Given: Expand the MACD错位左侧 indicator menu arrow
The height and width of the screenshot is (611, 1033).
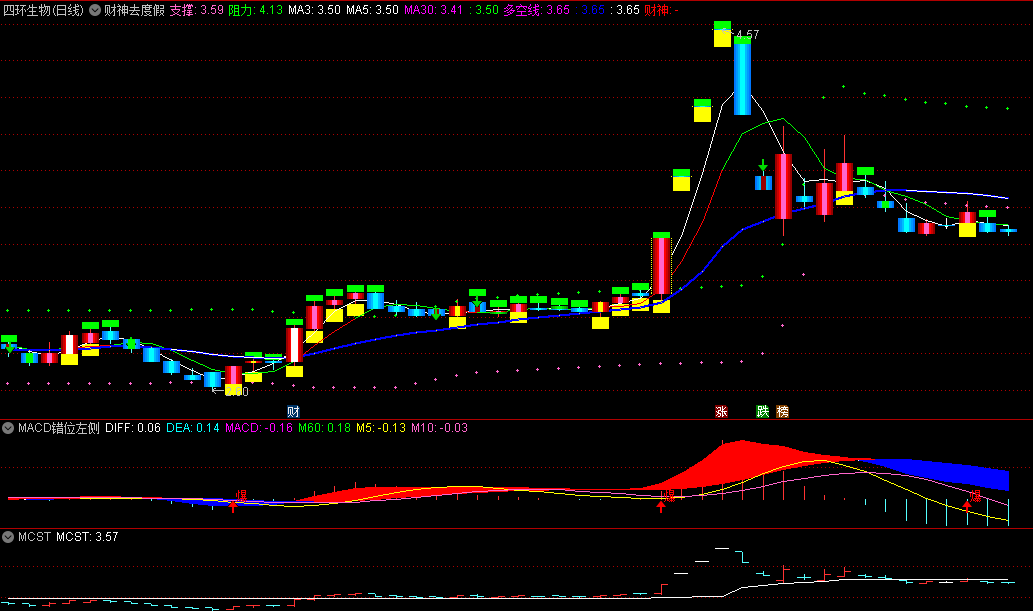Looking at the screenshot, I should click(8, 428).
